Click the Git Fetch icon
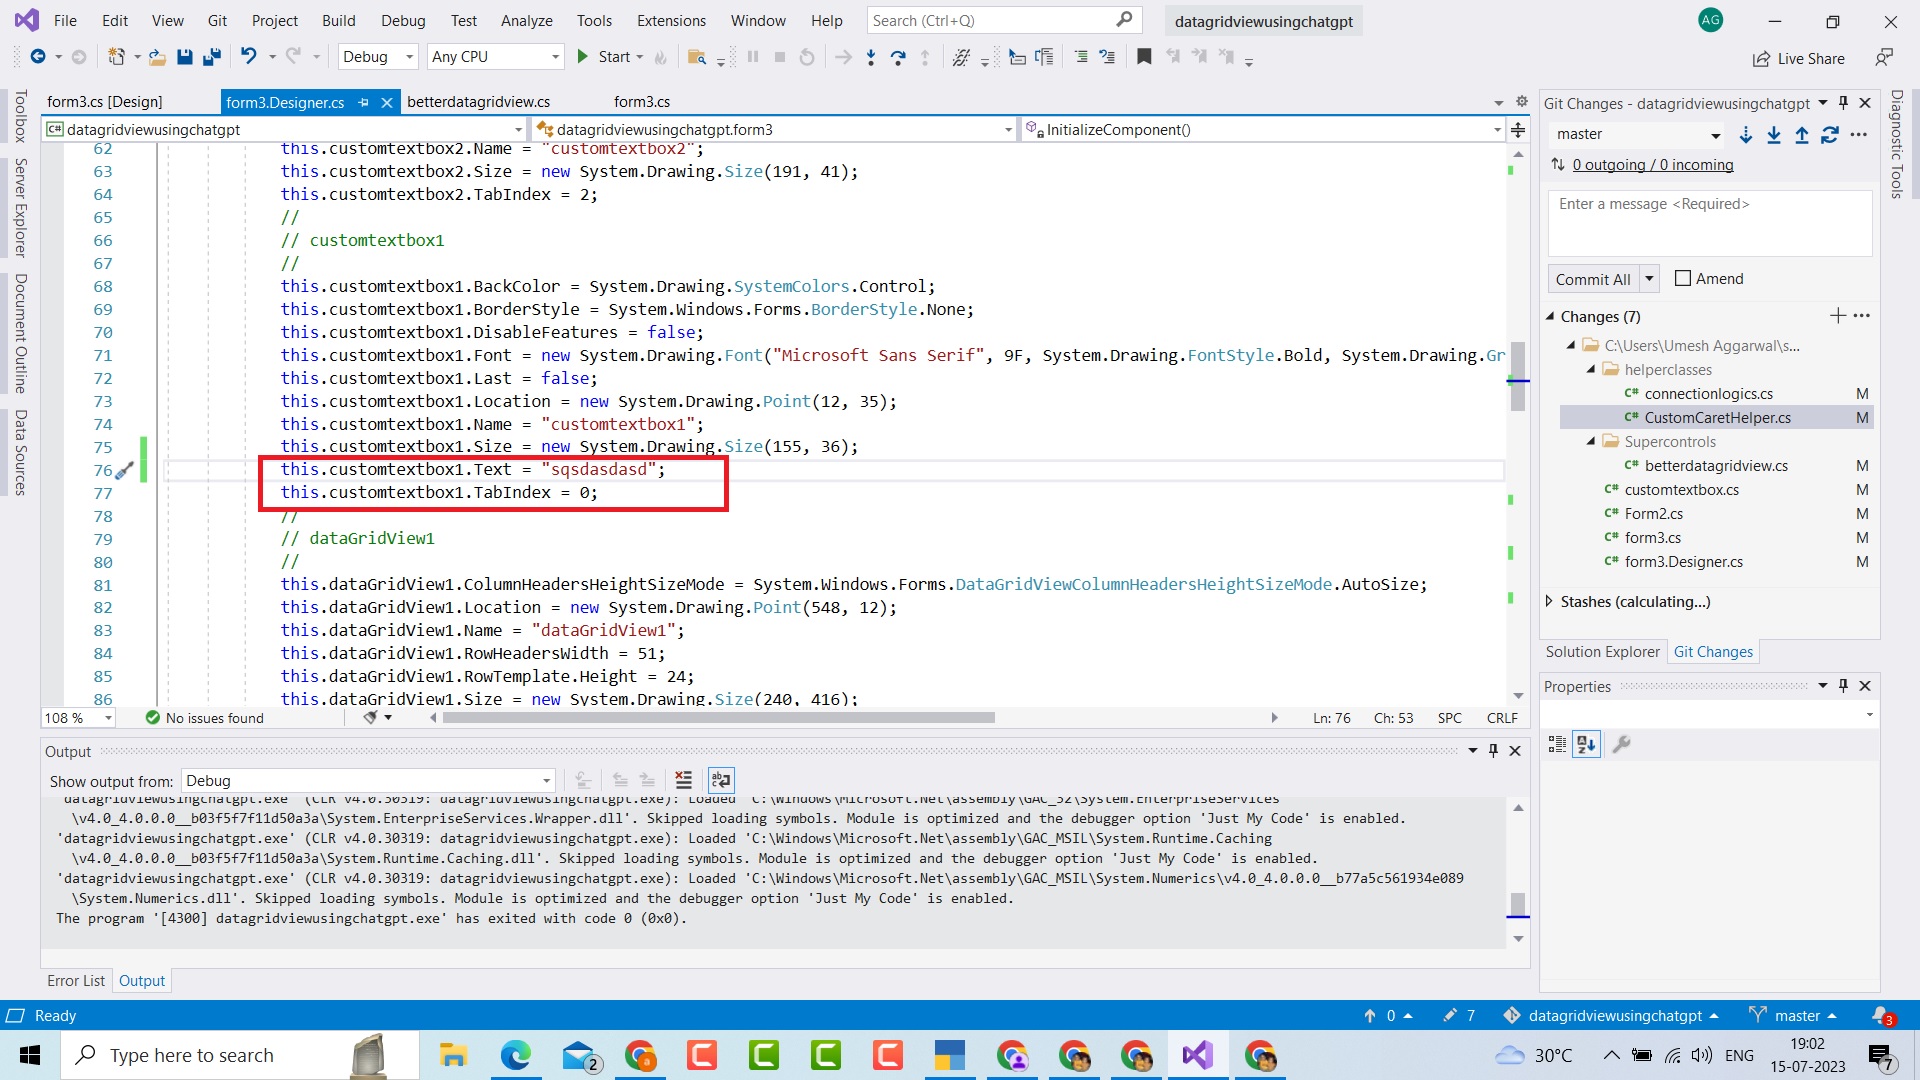Image resolution: width=1920 pixels, height=1080 pixels. (1746, 135)
